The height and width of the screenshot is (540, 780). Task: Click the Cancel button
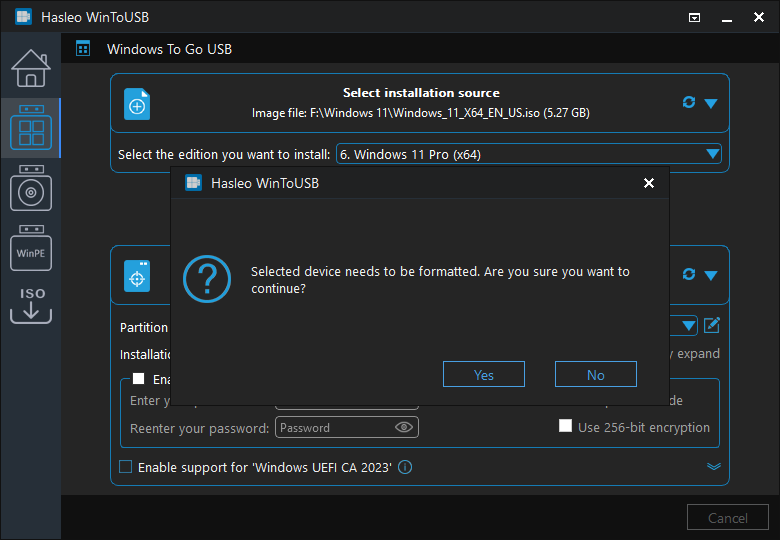click(x=728, y=518)
